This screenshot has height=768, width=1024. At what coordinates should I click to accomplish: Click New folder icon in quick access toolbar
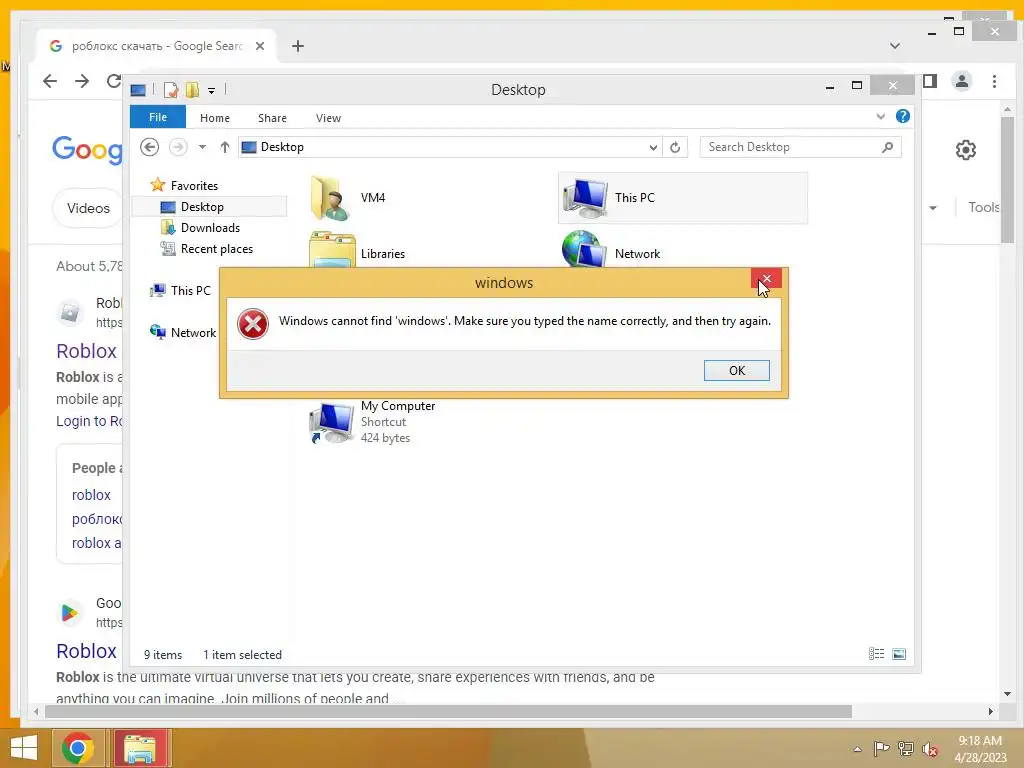point(192,89)
